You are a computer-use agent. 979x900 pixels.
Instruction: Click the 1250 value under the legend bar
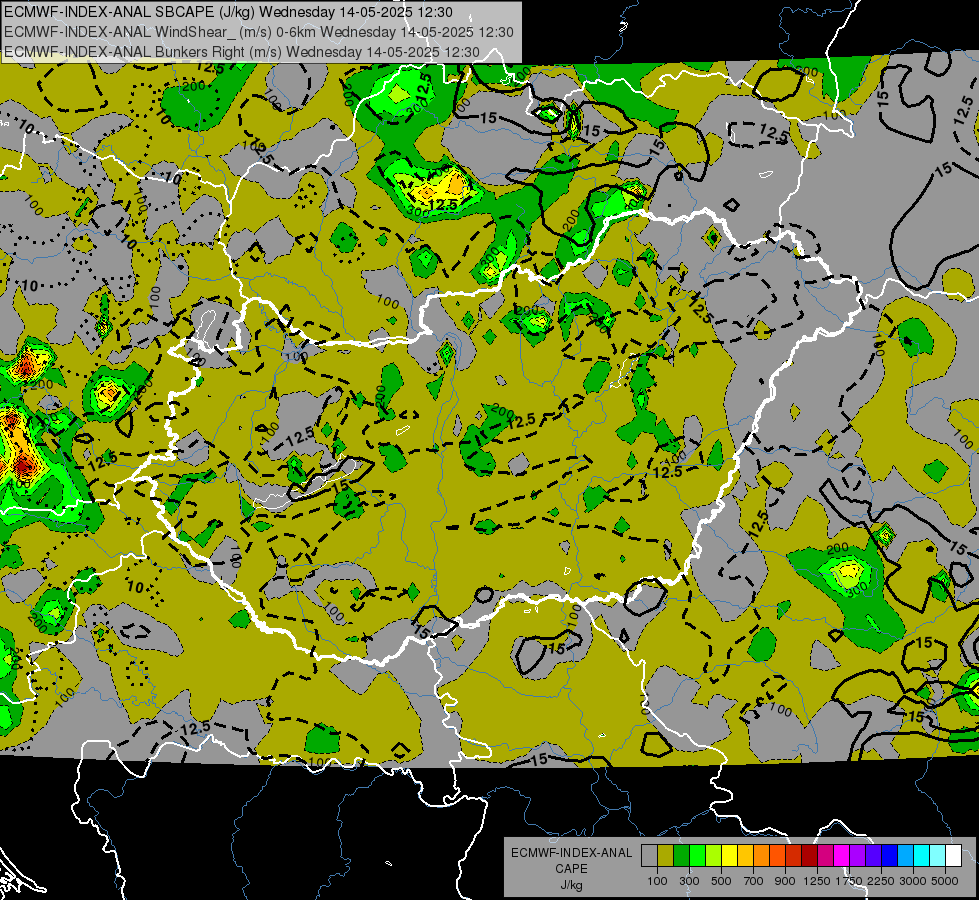tap(817, 881)
